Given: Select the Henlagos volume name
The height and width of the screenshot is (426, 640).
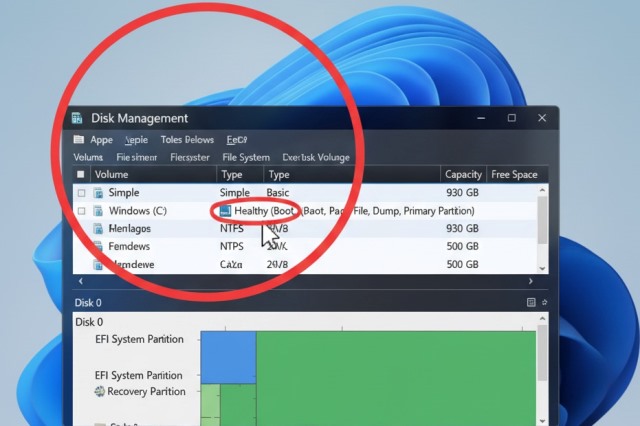Looking at the screenshot, I should [x=129, y=229].
